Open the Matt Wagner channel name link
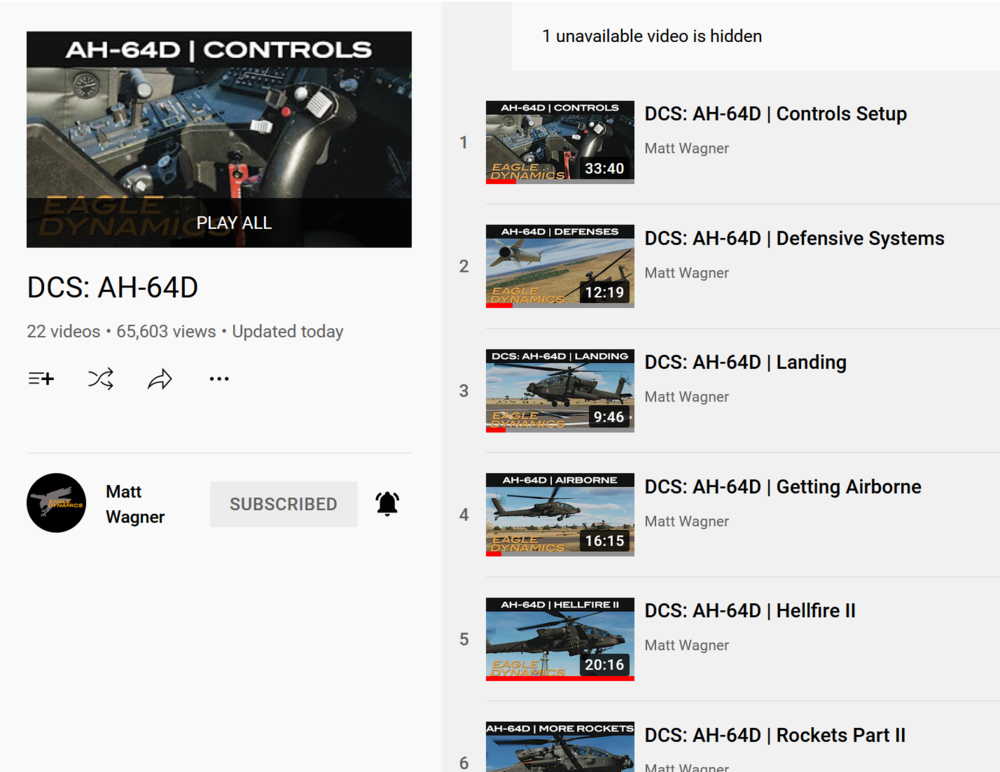Screen dimensions: 1000x772 135,504
